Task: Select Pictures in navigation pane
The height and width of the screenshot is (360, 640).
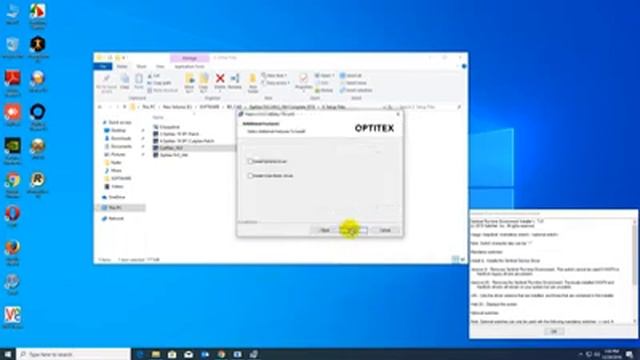Action: (x=118, y=154)
